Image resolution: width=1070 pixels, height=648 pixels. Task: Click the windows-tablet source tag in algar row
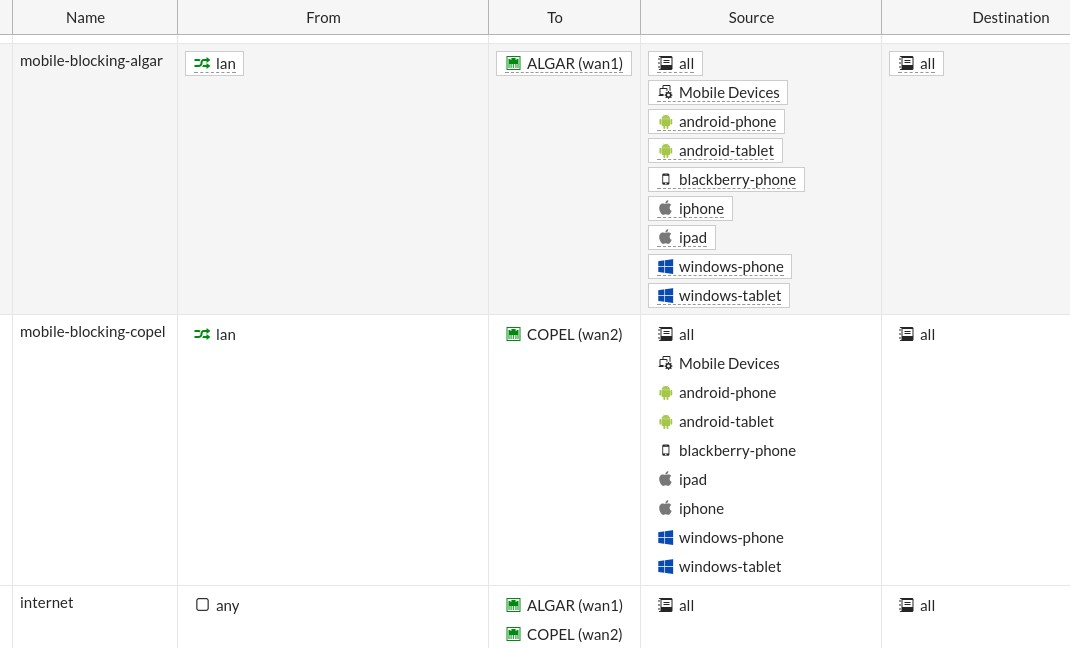click(729, 296)
